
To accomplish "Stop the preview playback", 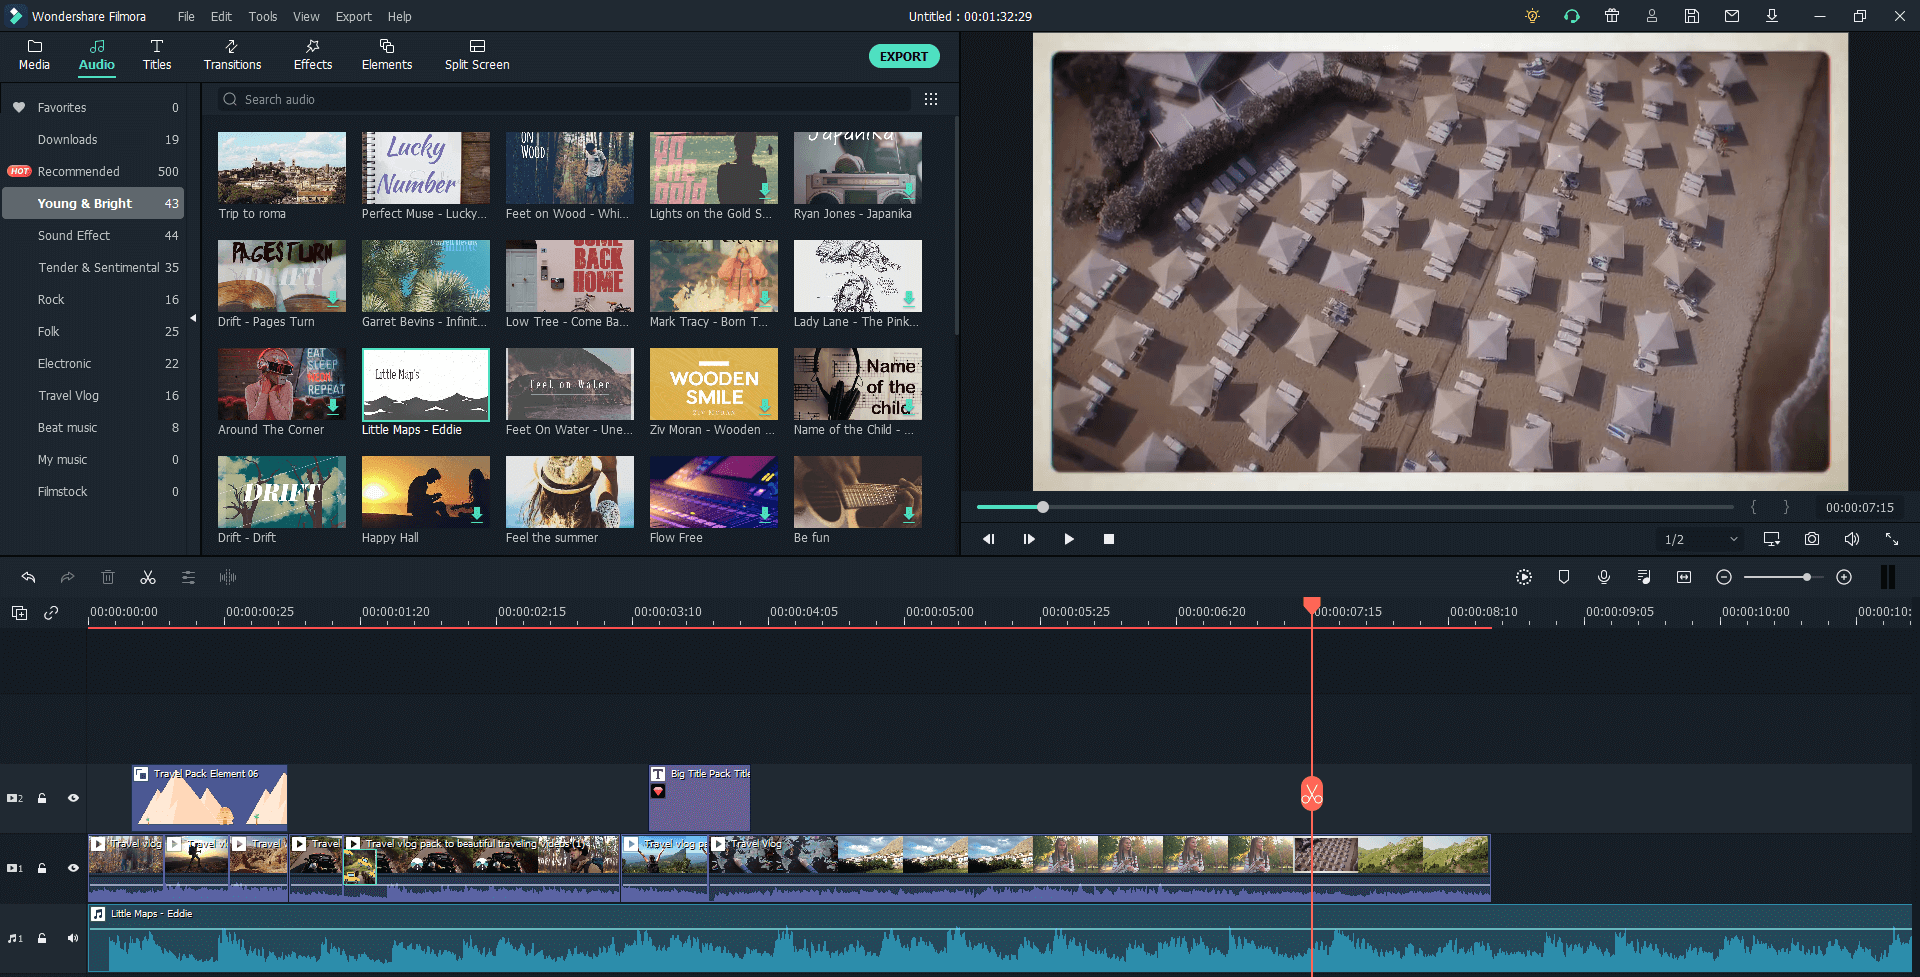I will pos(1108,539).
